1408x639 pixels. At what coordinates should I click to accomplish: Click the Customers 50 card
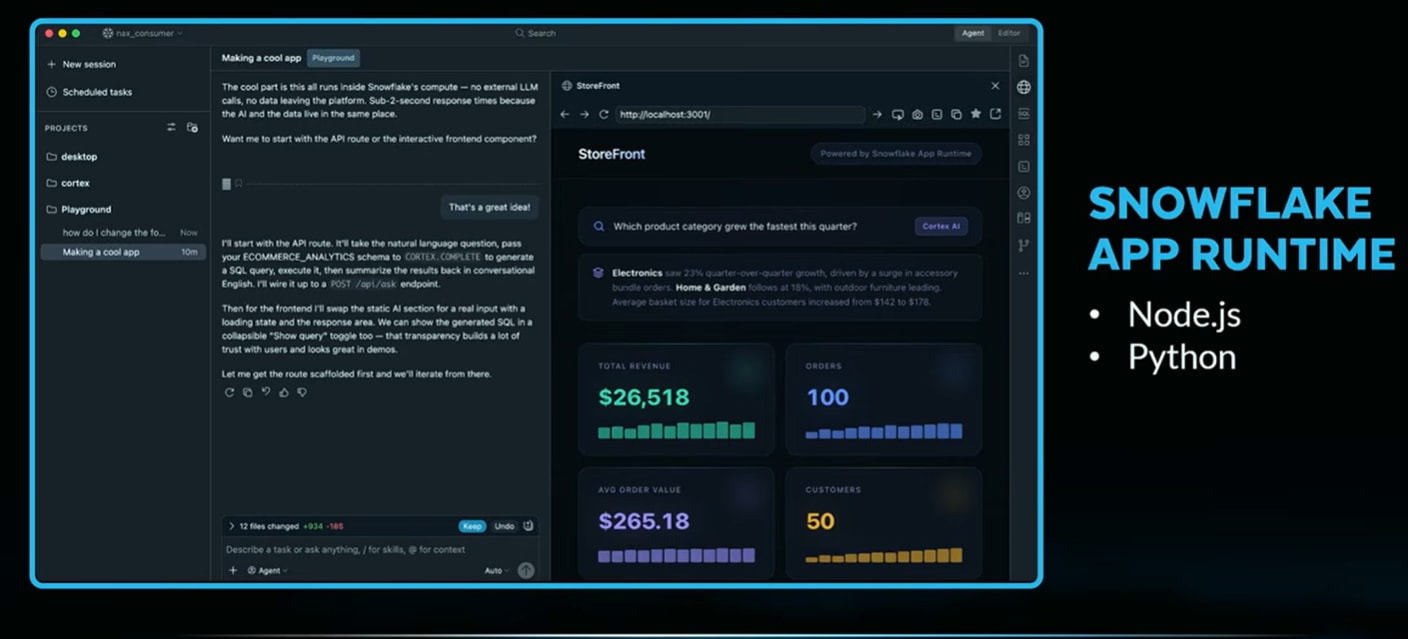(x=884, y=522)
